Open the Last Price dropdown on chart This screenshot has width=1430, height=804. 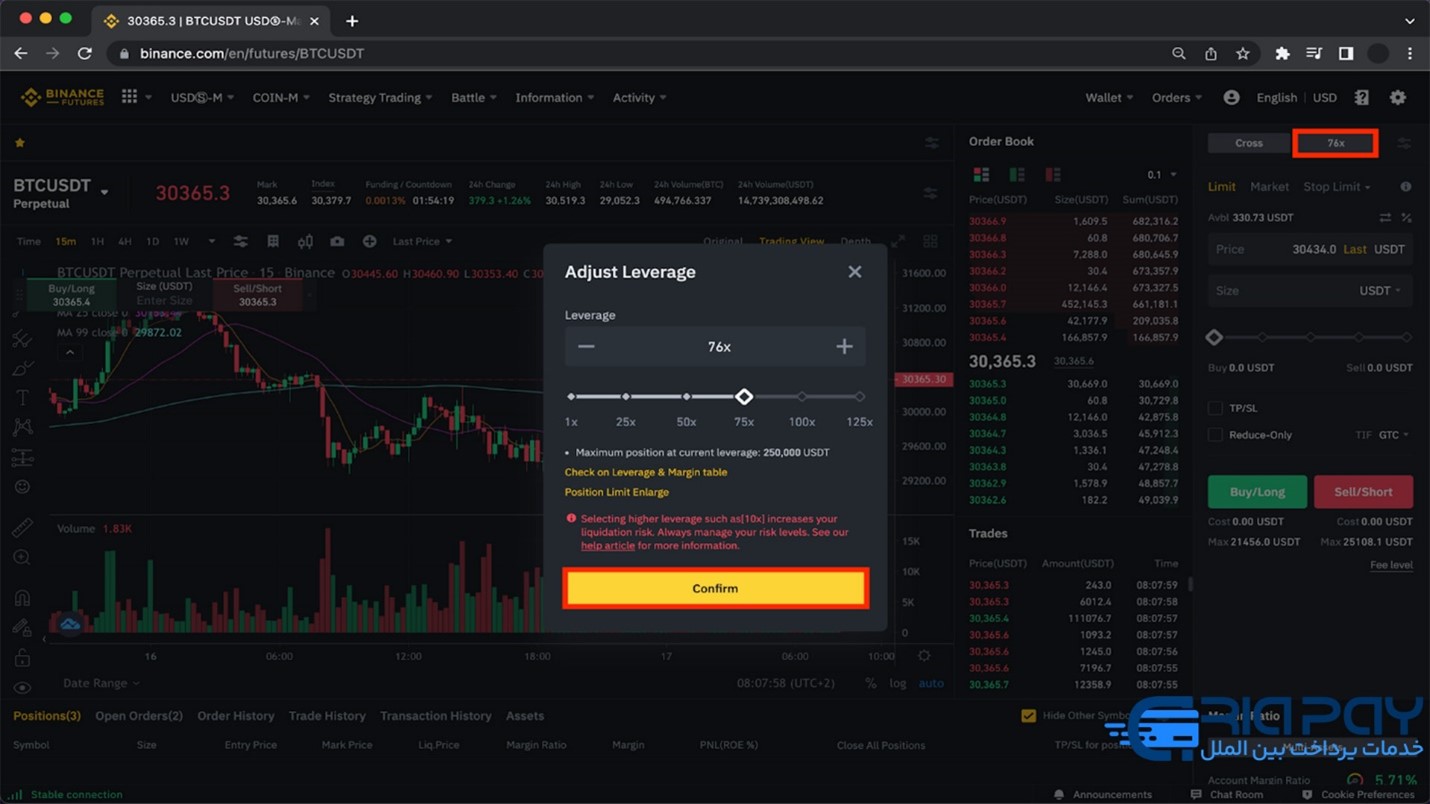click(x=422, y=241)
